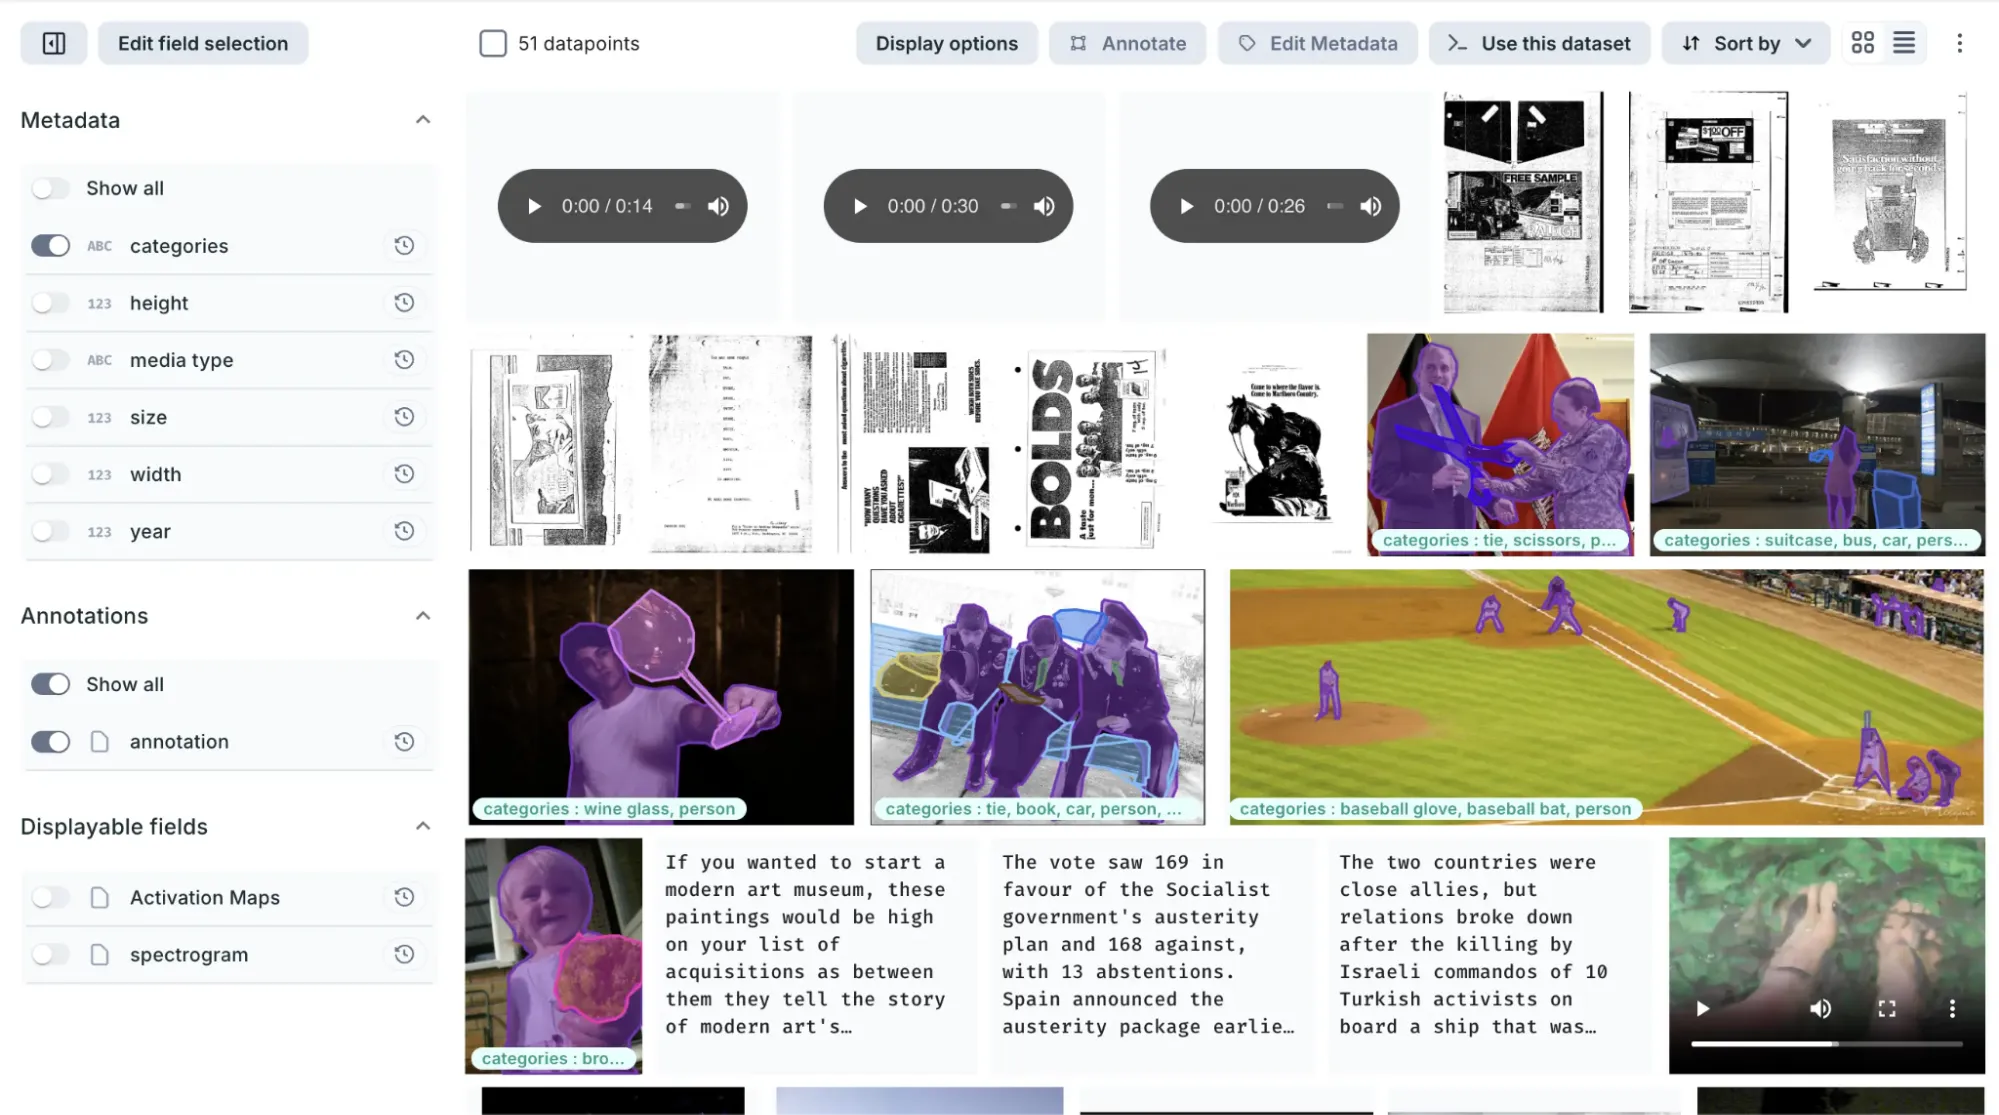1999x1115 pixels.
Task: Enter fullscreen on the video thumbnail
Action: [1886, 1009]
